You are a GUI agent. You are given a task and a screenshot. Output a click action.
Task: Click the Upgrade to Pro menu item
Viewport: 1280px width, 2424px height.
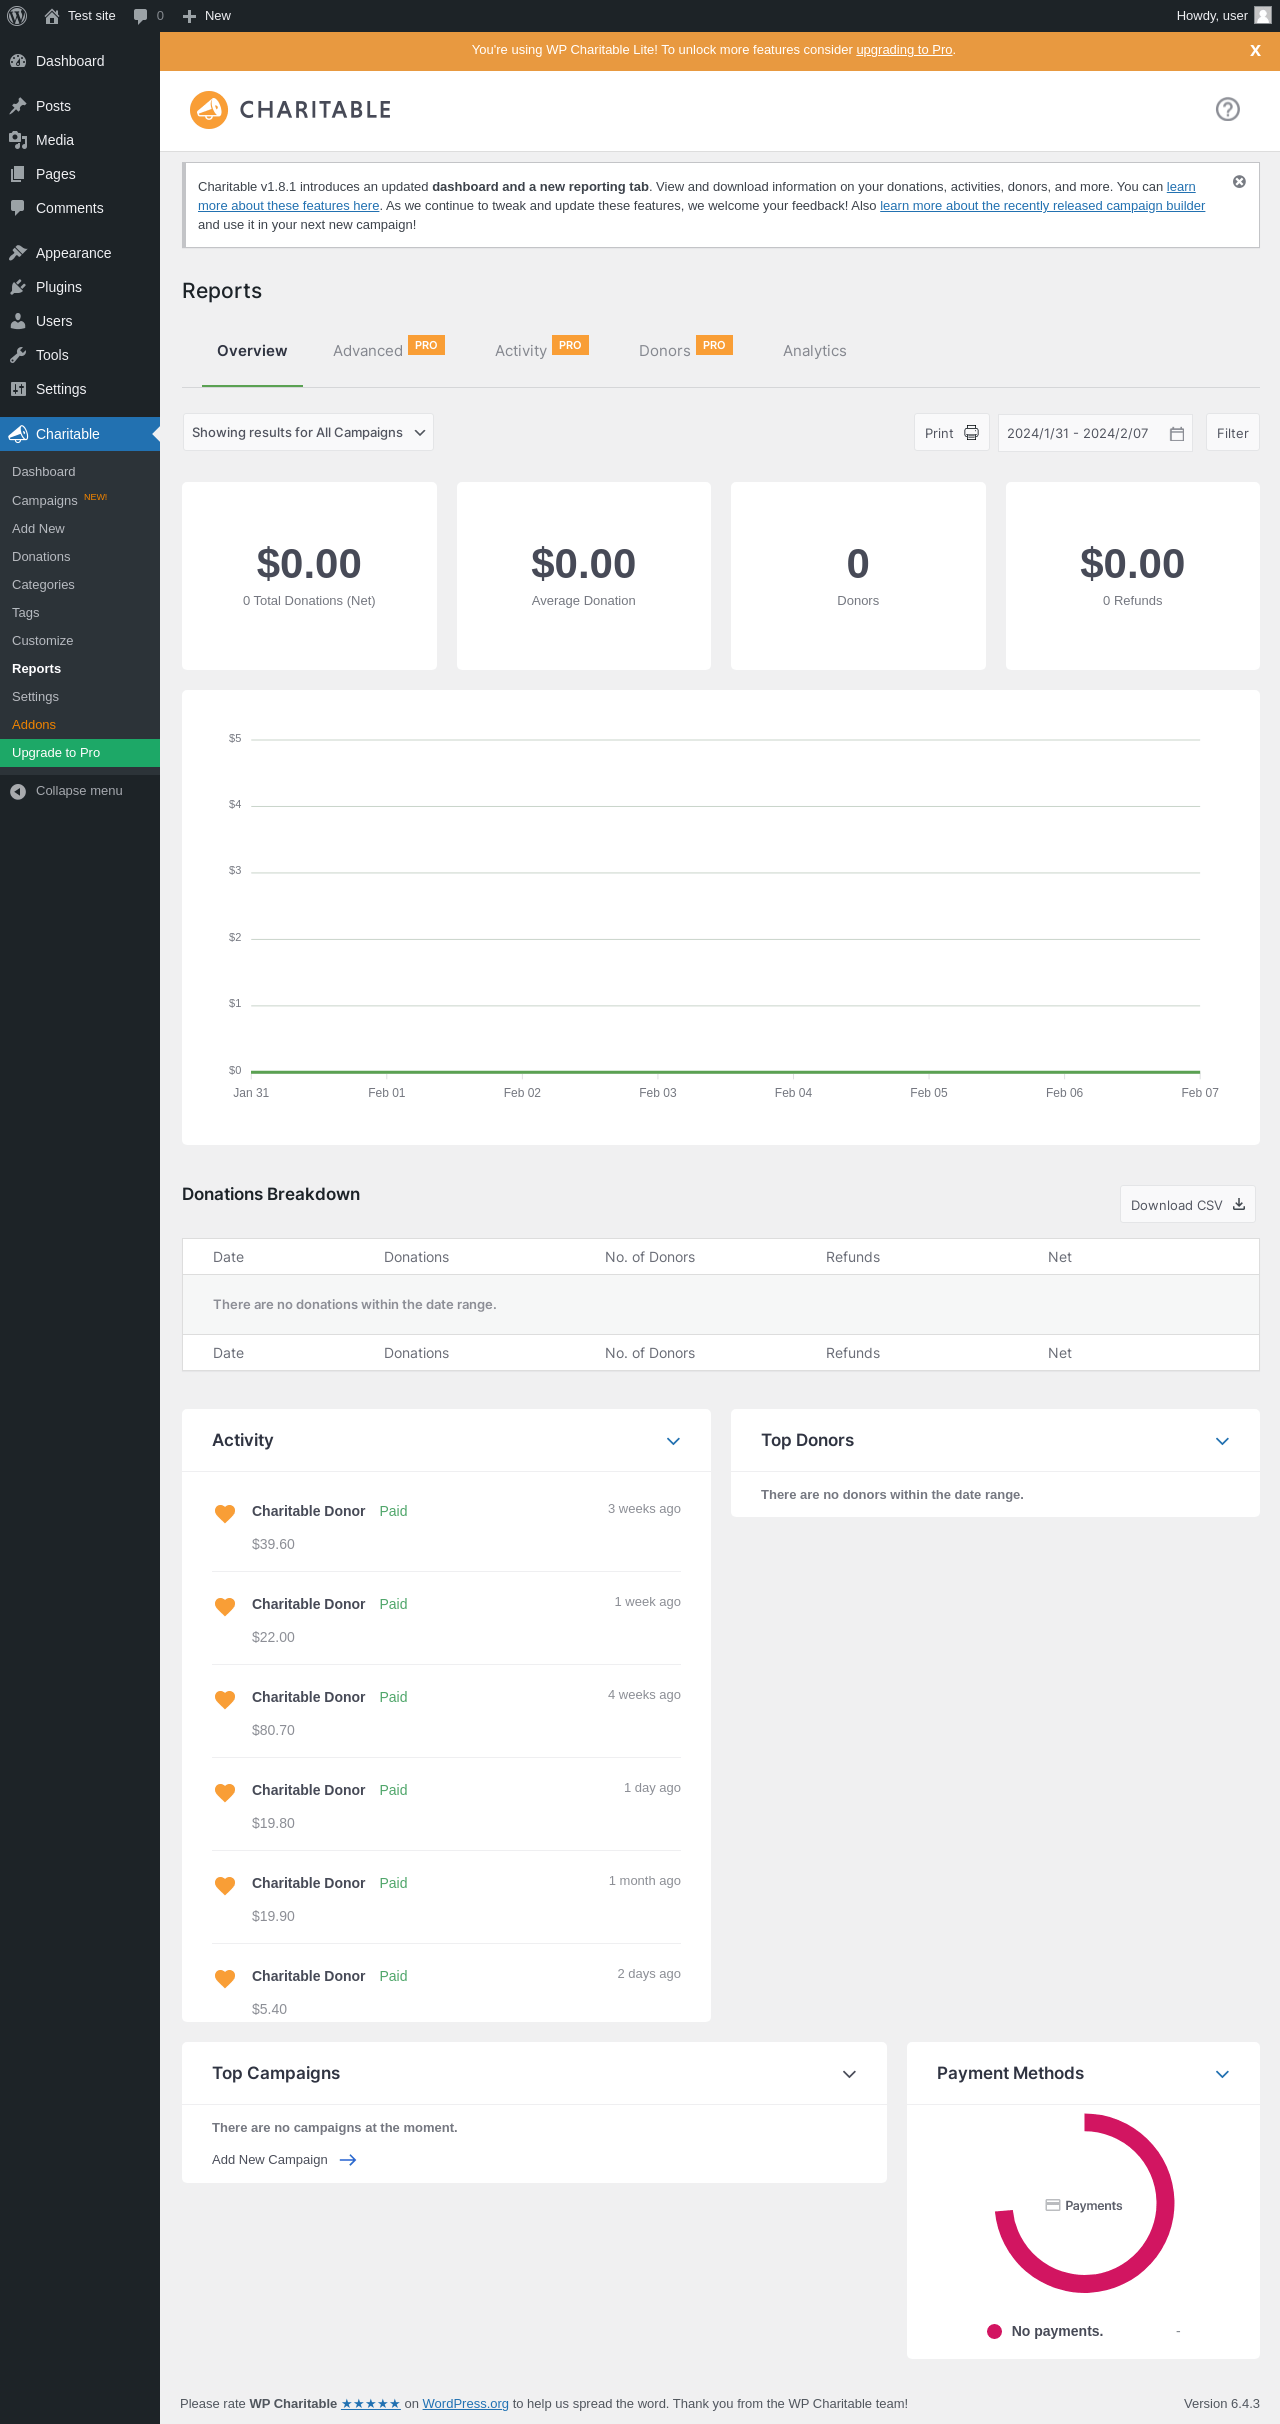pyautogui.click(x=80, y=753)
